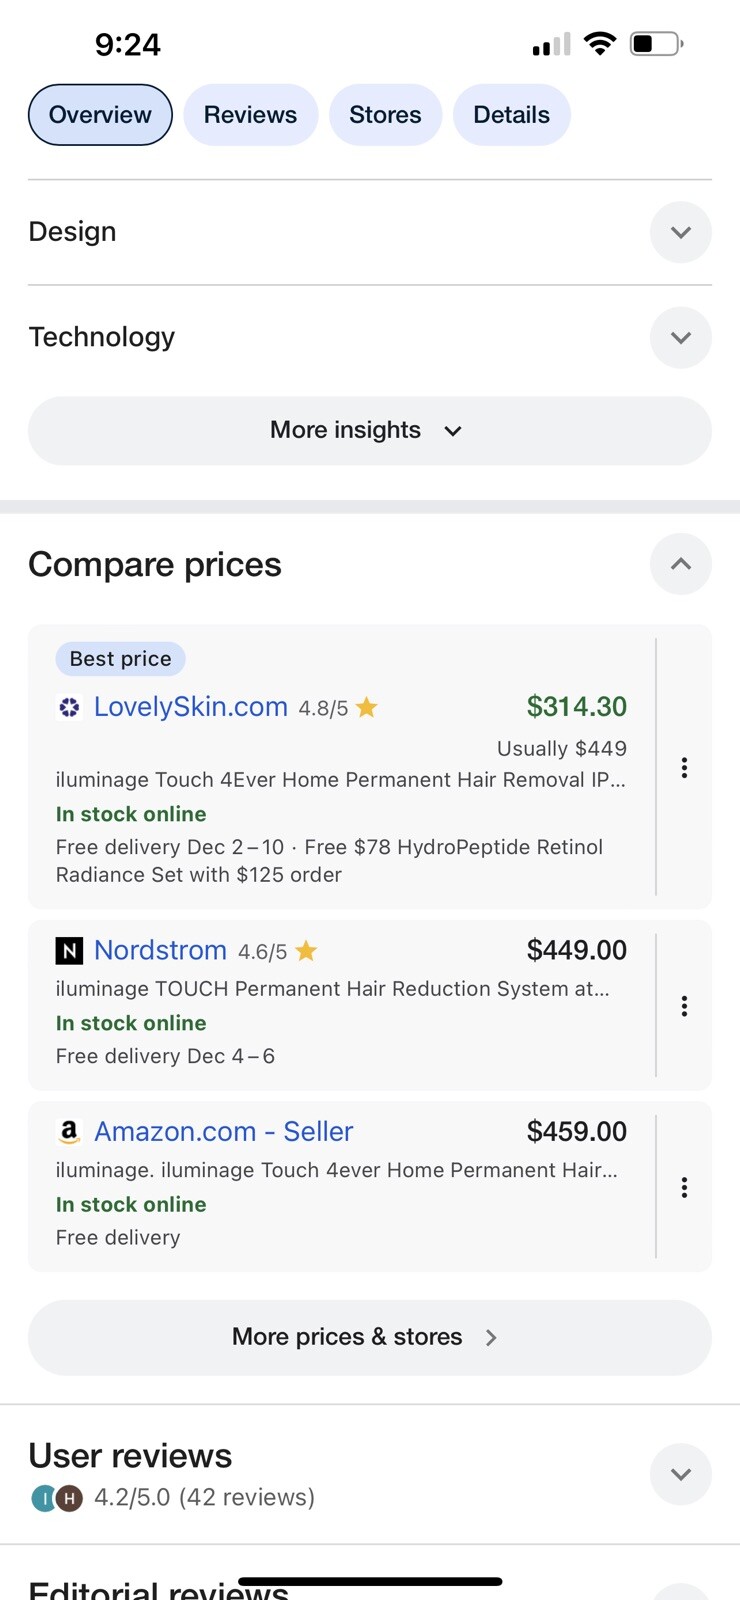
Task: Tap the Nordstrom N logo icon
Action: (69, 950)
